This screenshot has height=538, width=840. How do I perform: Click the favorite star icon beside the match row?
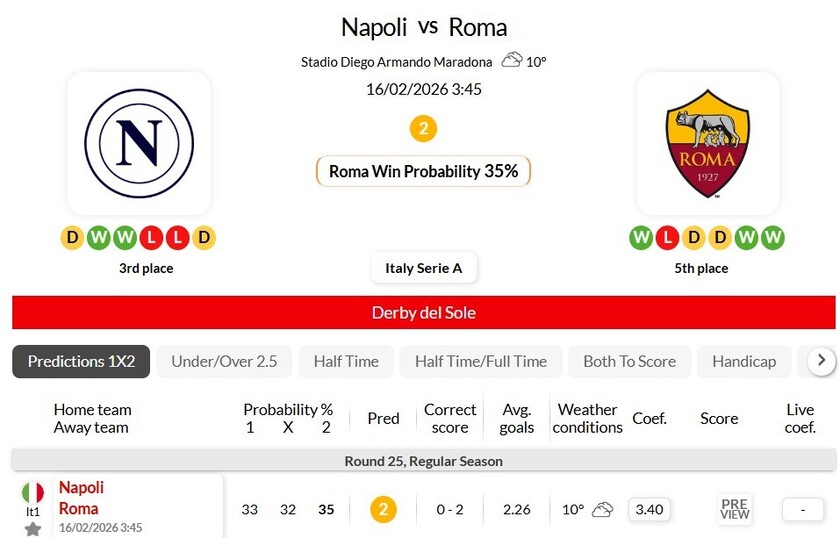pyautogui.click(x=33, y=529)
